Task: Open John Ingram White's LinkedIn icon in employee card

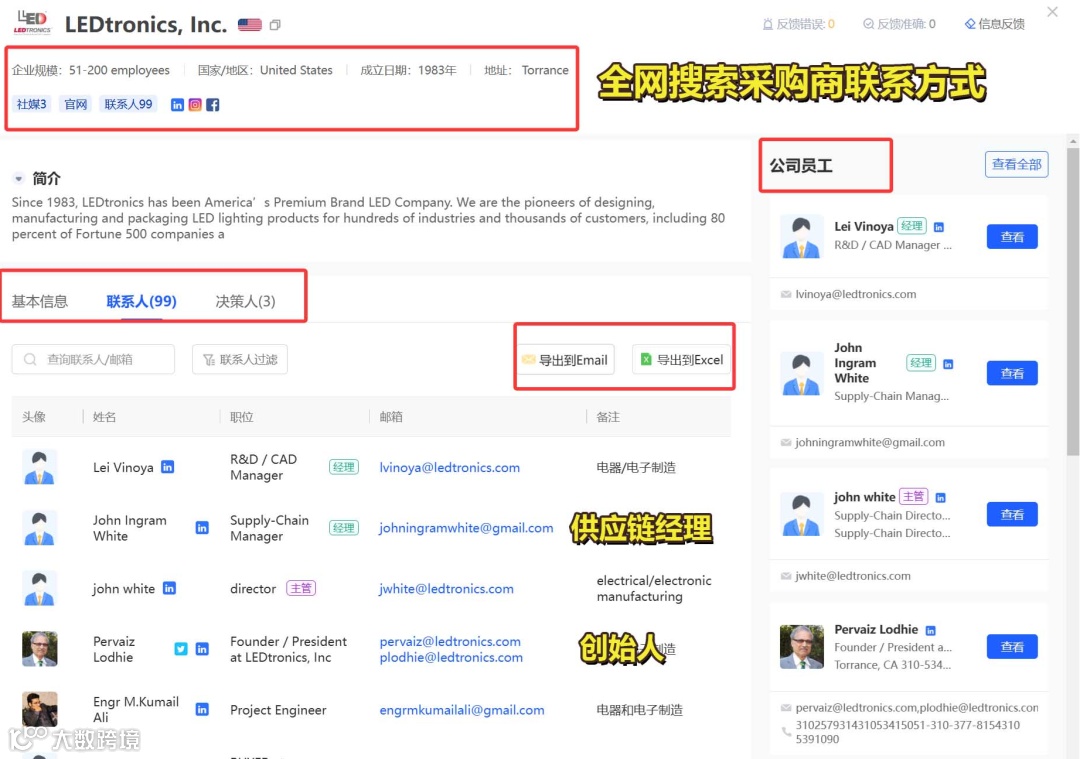Action: tap(948, 364)
